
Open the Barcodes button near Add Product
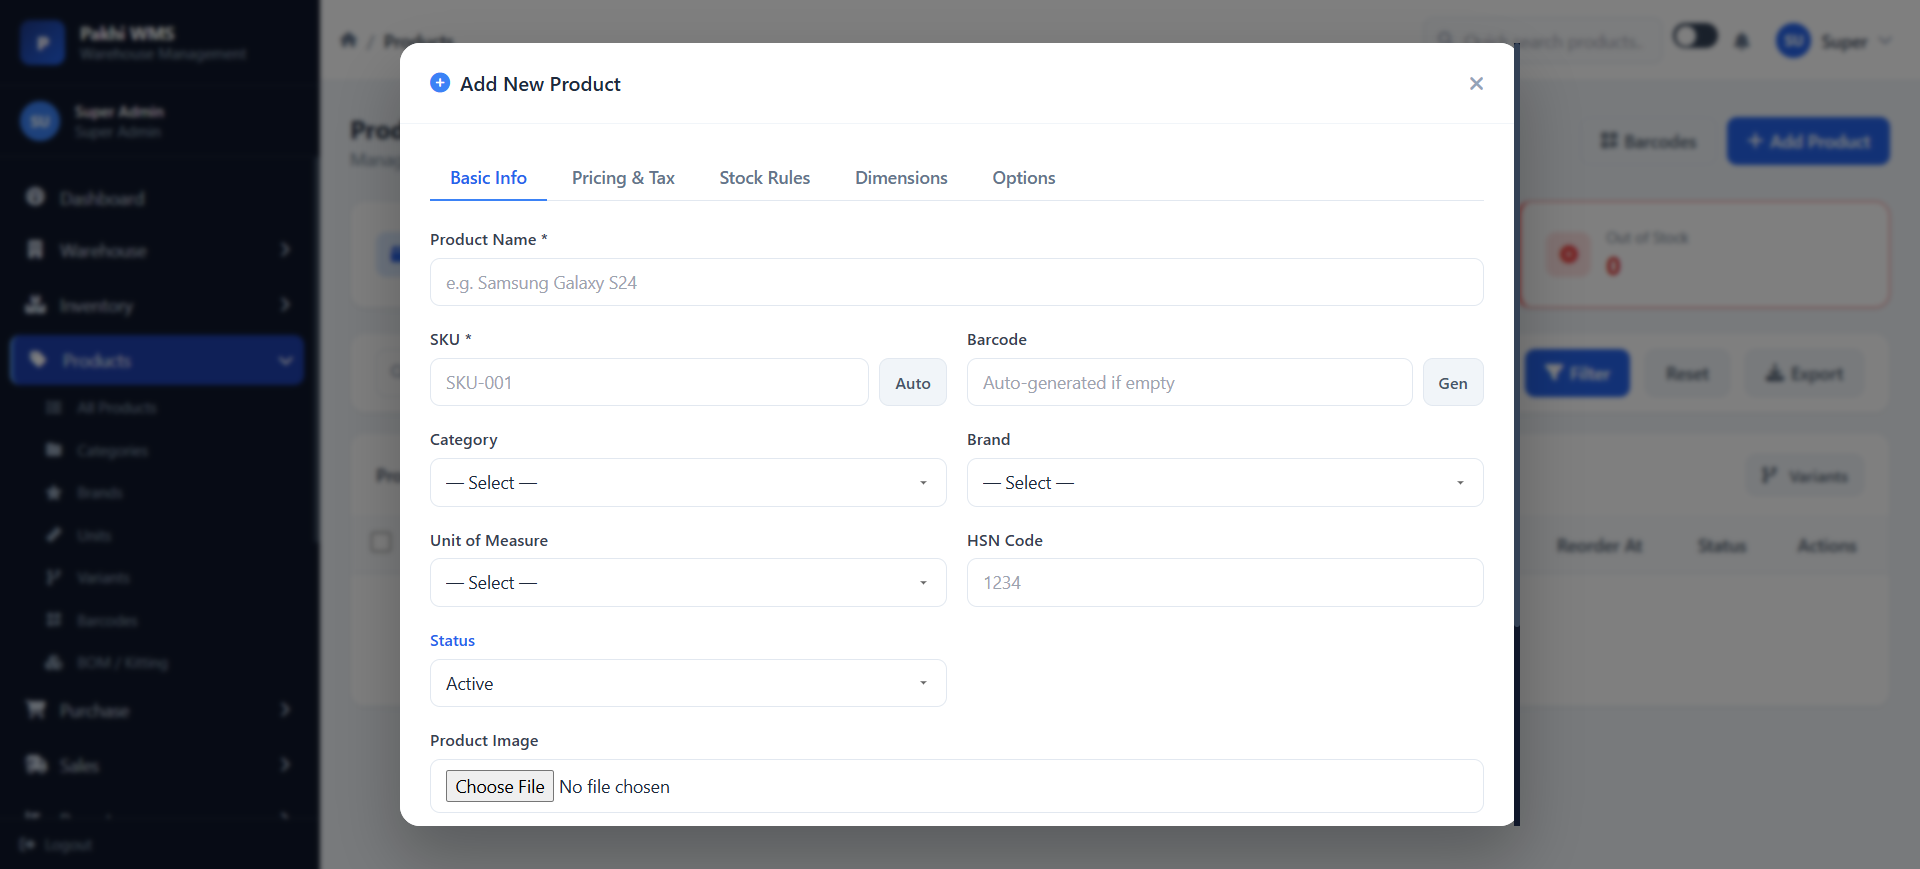pos(1649,141)
